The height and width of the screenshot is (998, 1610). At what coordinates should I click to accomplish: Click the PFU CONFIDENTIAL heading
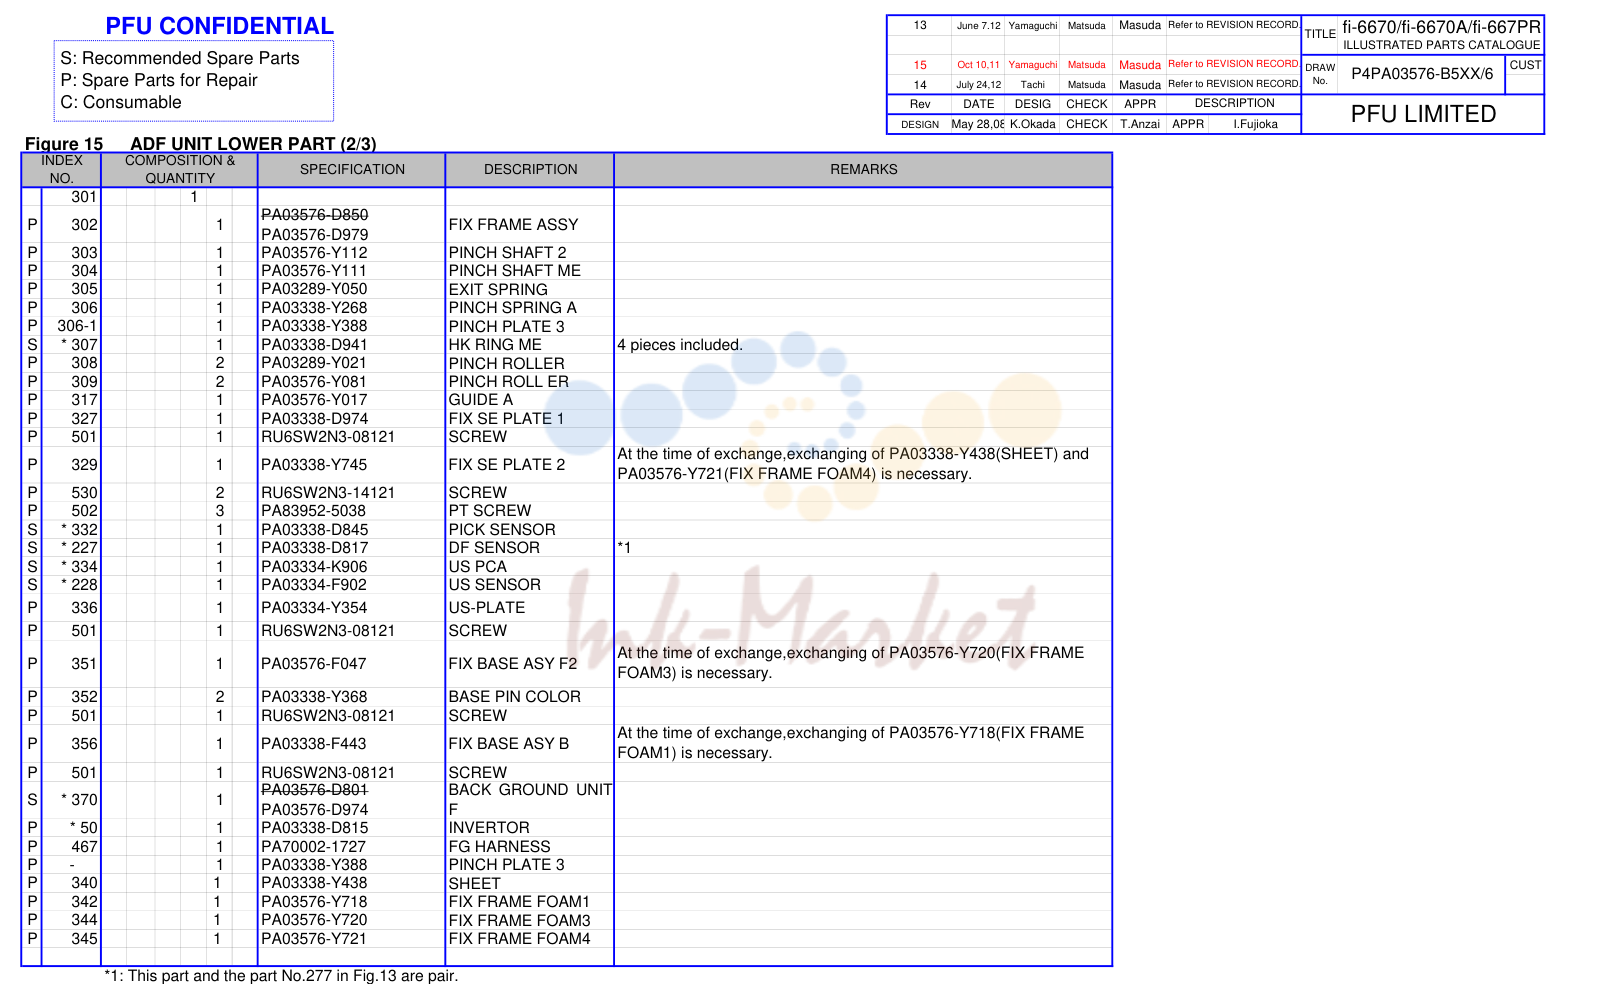[219, 26]
